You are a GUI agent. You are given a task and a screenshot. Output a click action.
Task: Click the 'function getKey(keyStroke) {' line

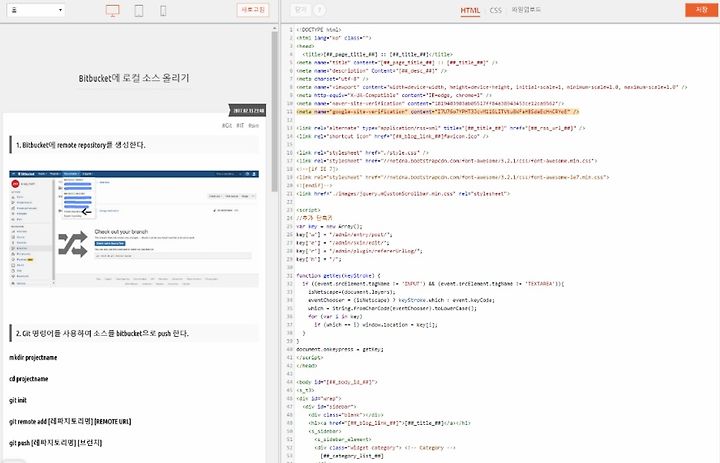tap(338, 276)
